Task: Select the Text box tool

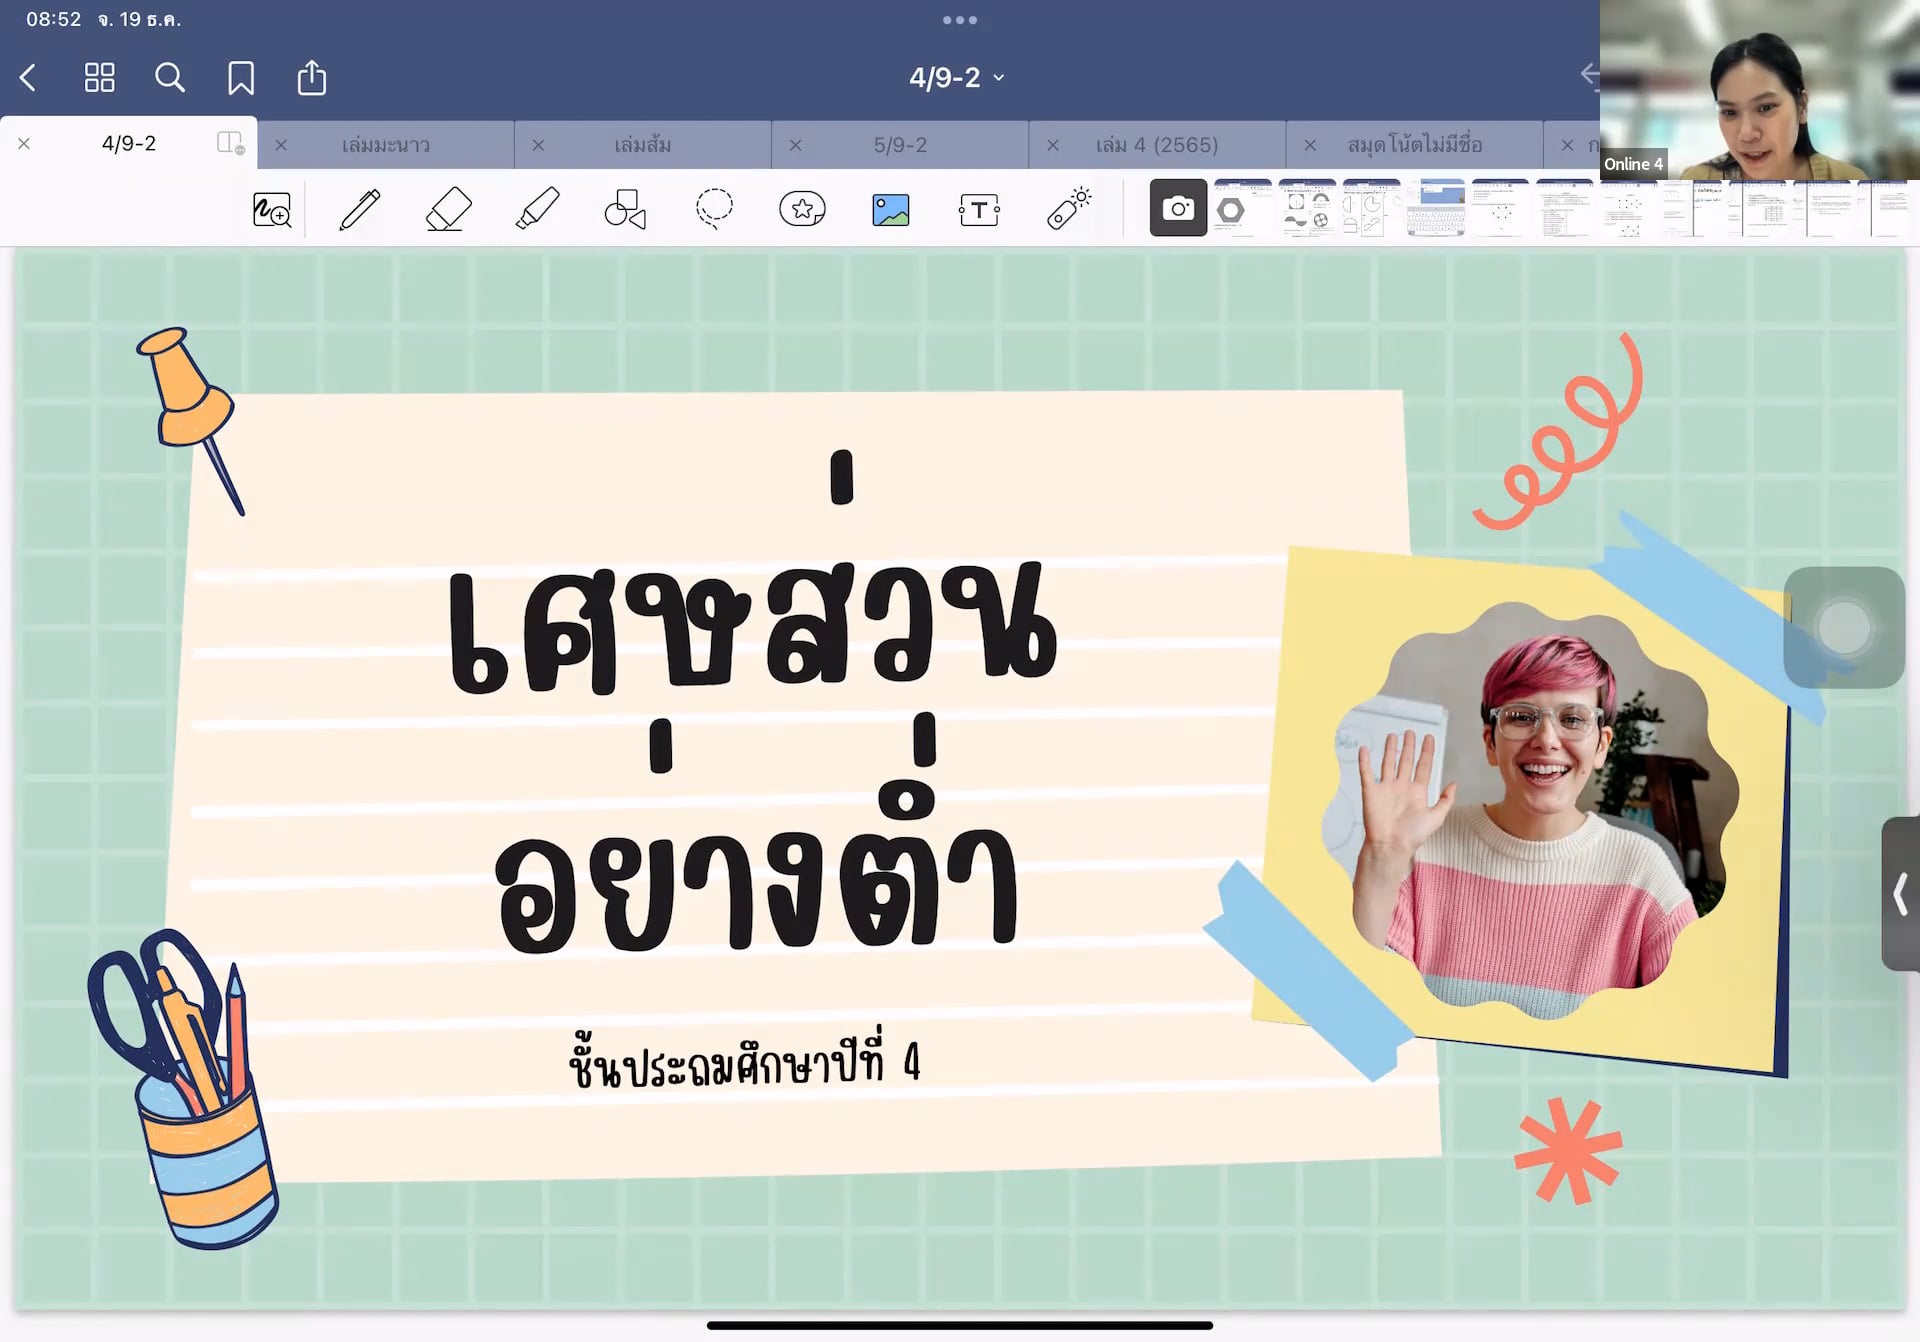Action: 978,210
